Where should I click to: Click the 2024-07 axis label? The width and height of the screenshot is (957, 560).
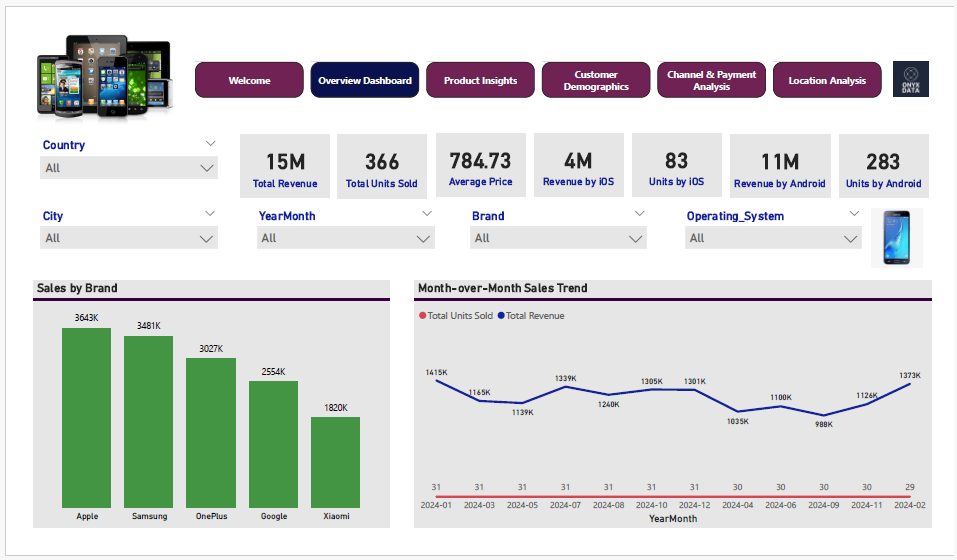click(x=565, y=505)
